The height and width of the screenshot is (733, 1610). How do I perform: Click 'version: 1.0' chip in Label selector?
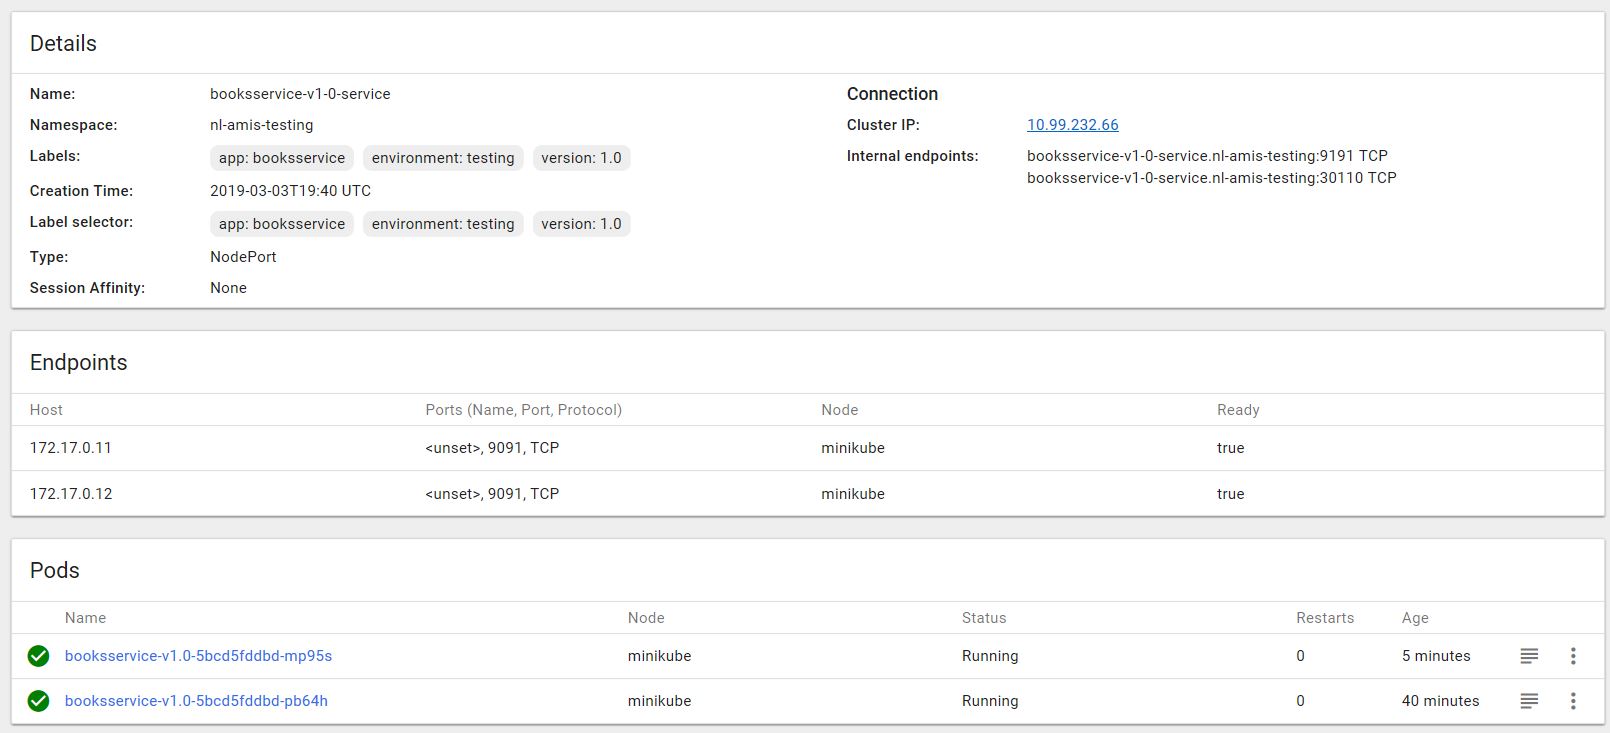point(581,224)
